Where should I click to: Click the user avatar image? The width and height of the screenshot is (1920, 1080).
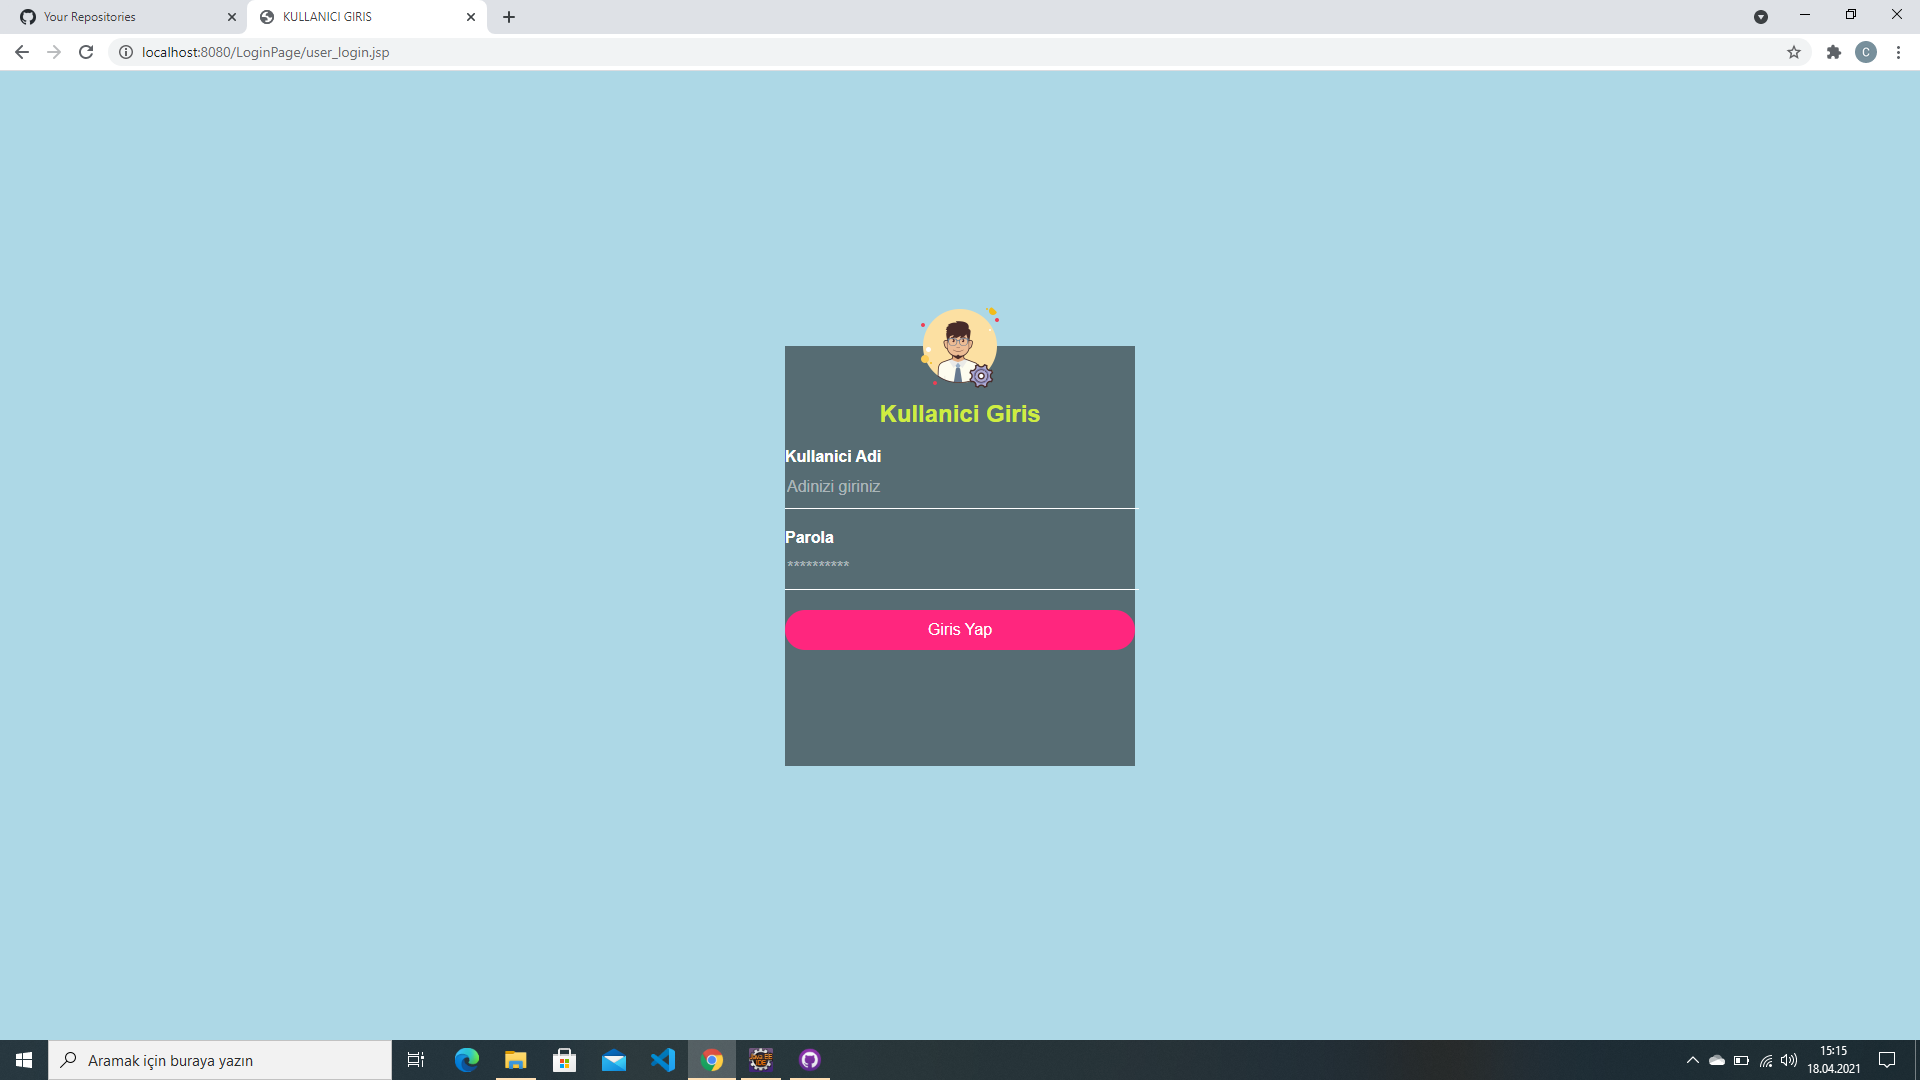coord(959,347)
